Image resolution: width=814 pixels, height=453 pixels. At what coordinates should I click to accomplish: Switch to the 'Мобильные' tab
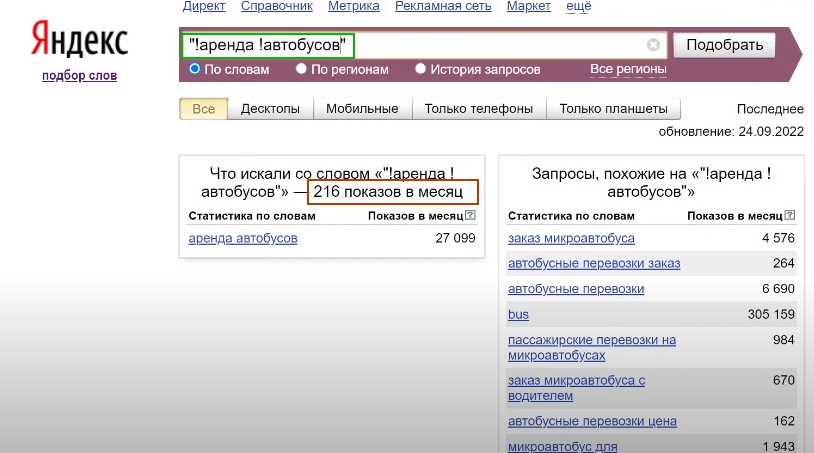(362, 109)
